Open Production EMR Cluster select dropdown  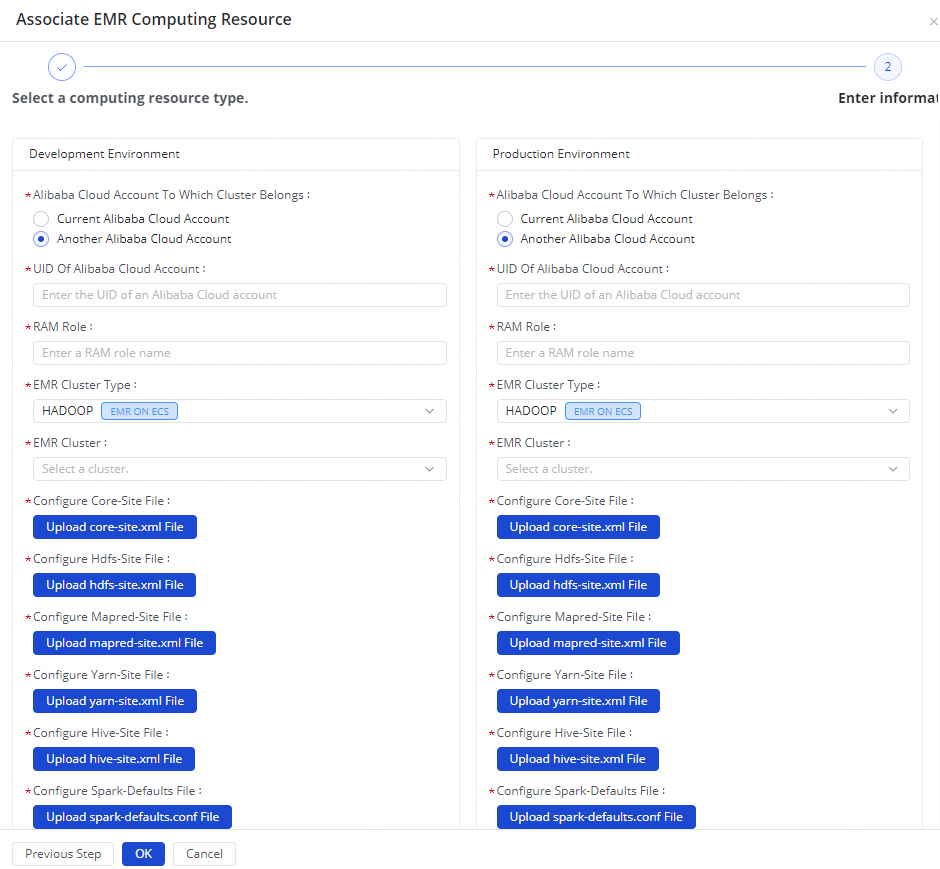(703, 469)
